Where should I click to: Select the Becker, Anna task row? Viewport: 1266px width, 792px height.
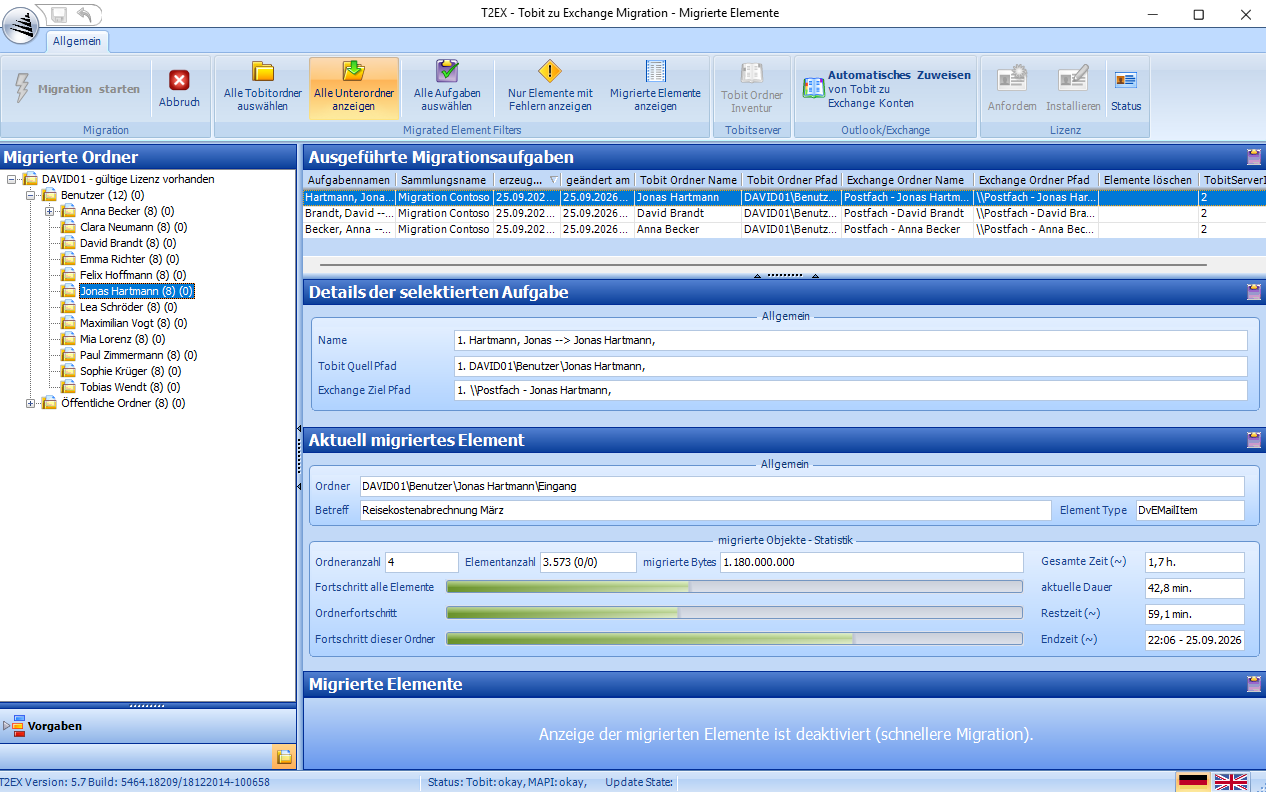coord(784,229)
